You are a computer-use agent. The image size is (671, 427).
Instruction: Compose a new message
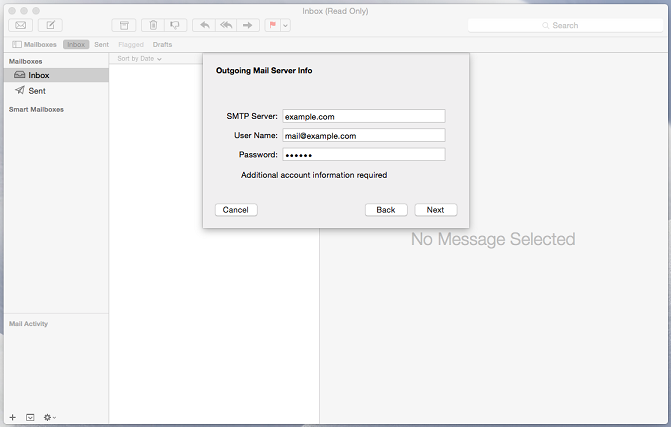click(x=50, y=25)
